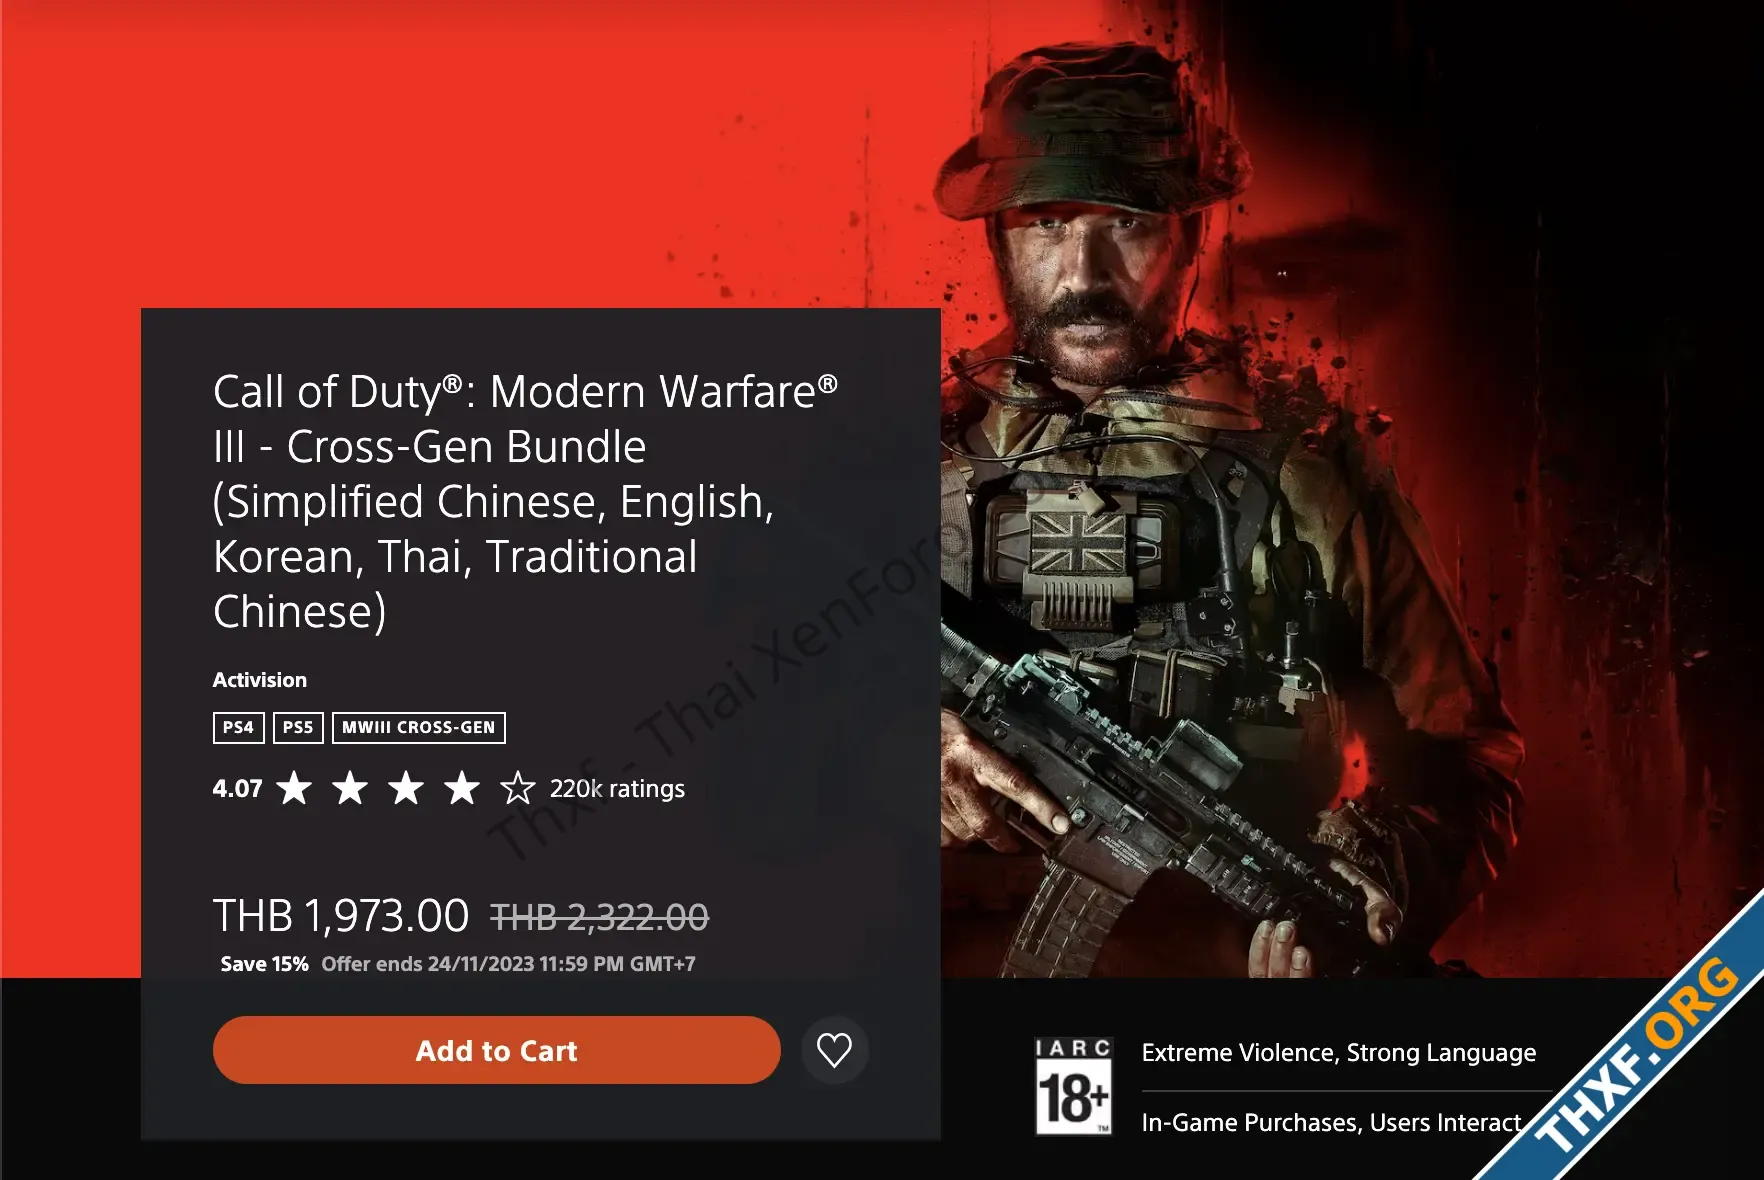Click the fourth filled rating star

point(462,788)
